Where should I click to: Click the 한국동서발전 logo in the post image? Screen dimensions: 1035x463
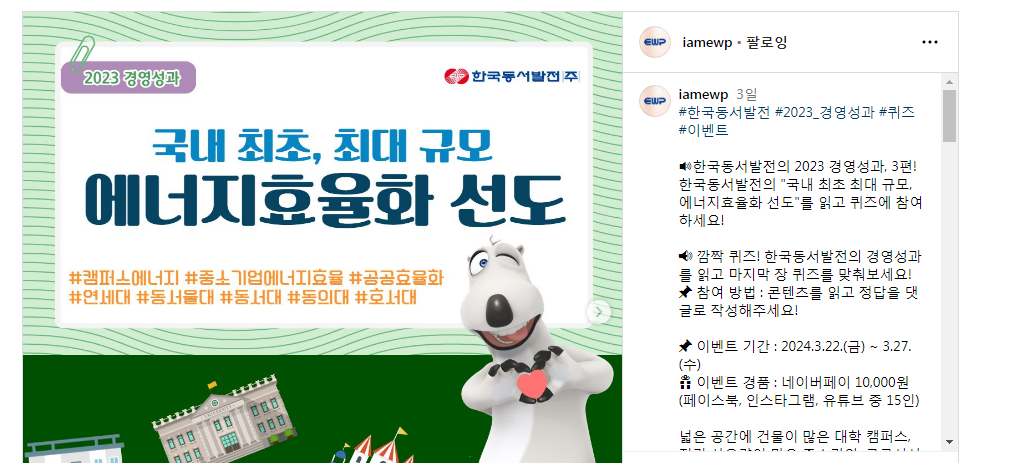pos(513,76)
